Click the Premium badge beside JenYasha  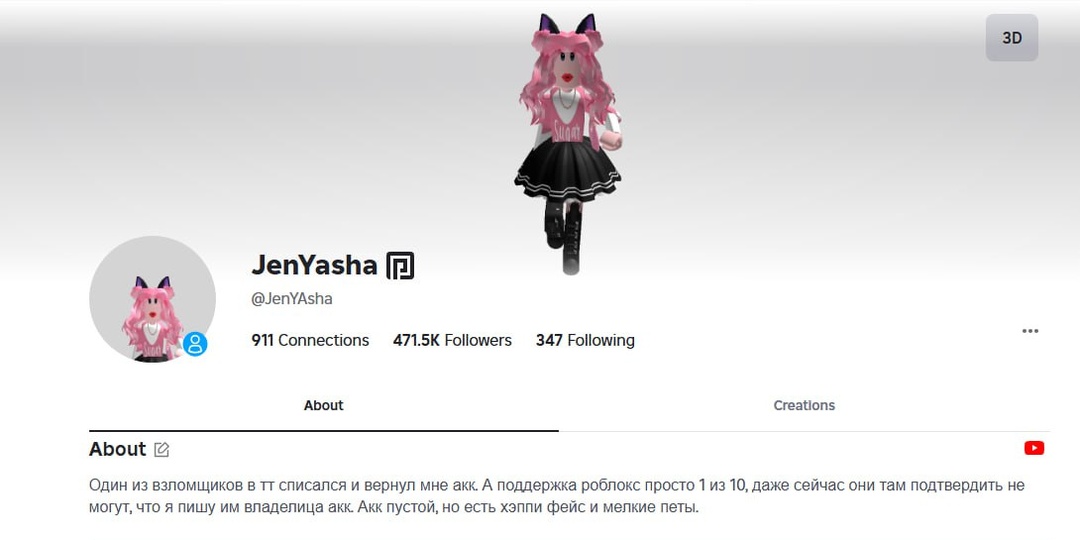tap(399, 265)
